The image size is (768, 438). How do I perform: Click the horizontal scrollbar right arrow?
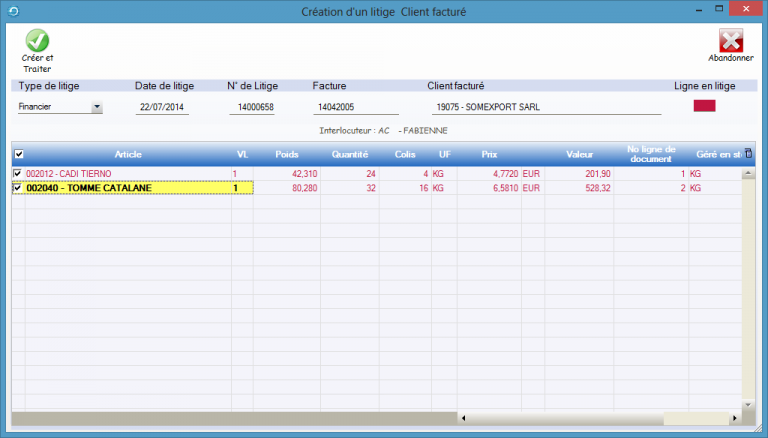pyautogui.click(x=735, y=418)
